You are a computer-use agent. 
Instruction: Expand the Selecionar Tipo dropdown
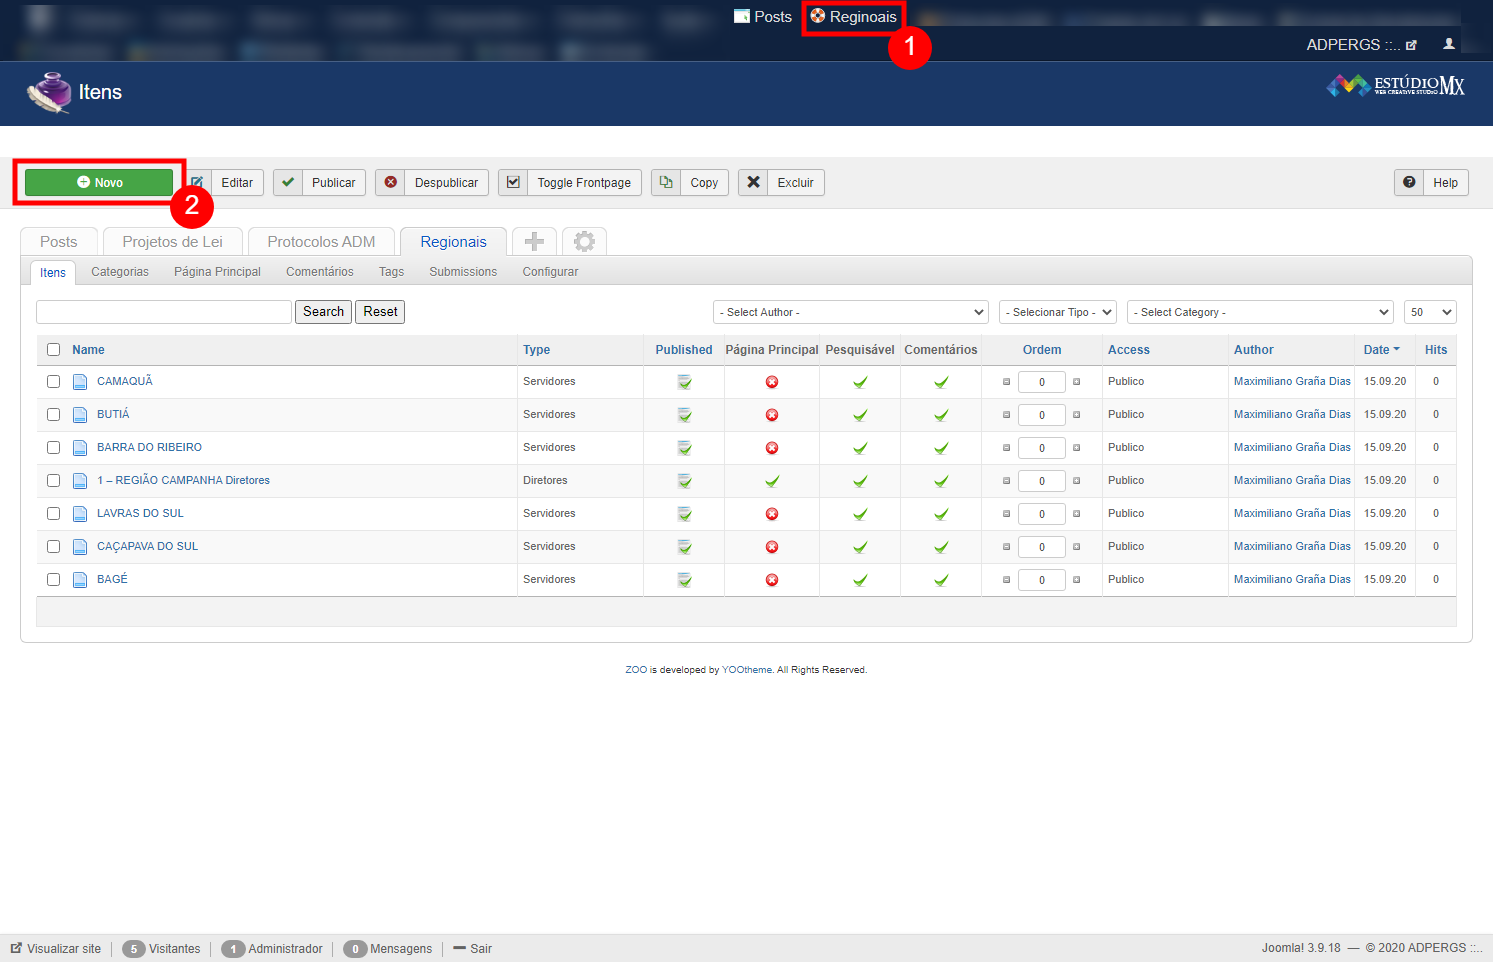pos(1057,312)
